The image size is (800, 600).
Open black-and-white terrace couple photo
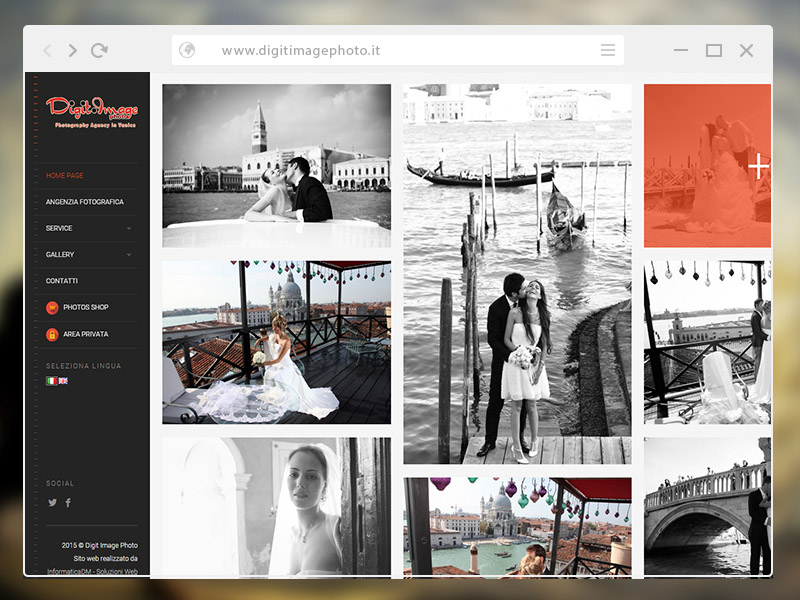[707, 342]
